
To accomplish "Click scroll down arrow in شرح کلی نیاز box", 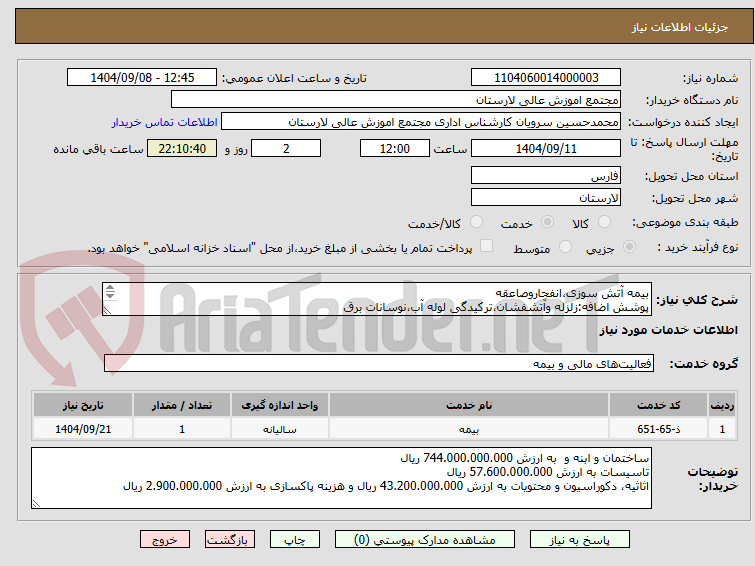I will (x=110, y=295).
